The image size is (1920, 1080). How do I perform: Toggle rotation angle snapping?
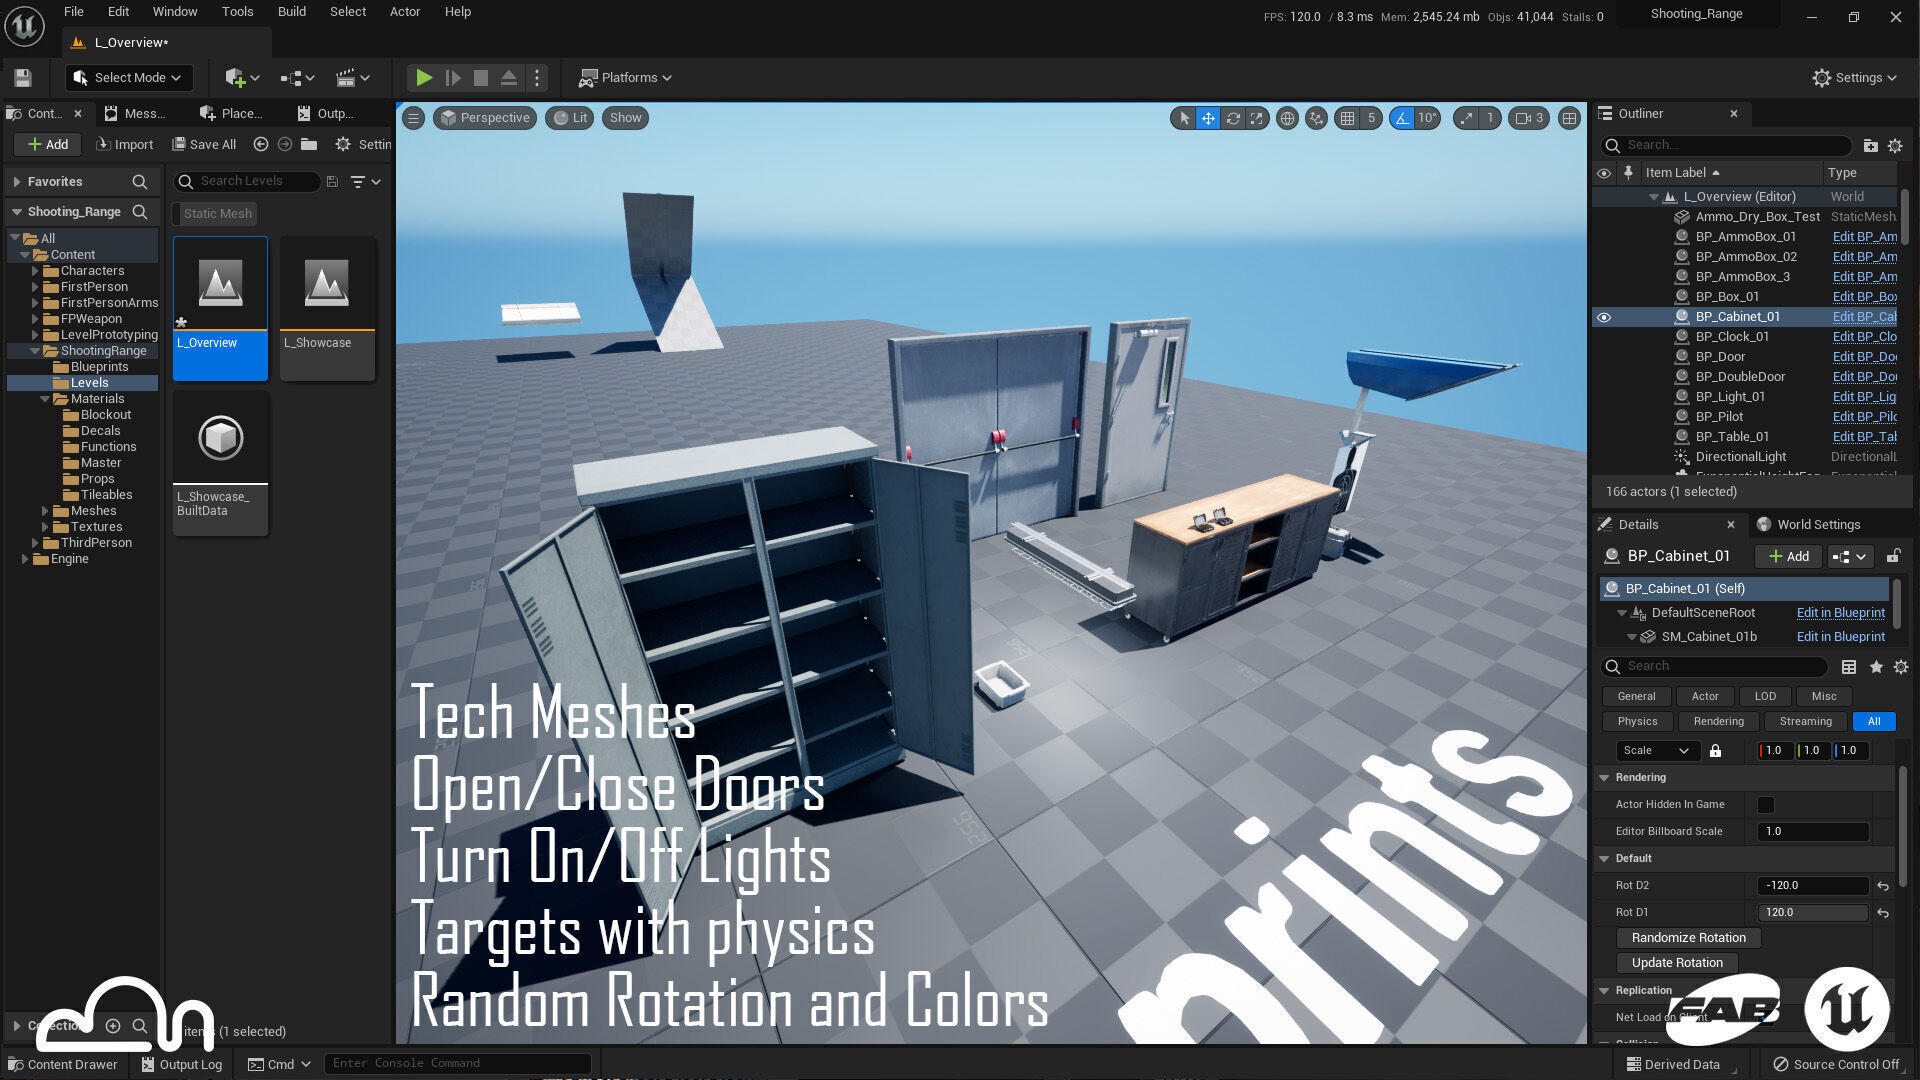point(1402,118)
